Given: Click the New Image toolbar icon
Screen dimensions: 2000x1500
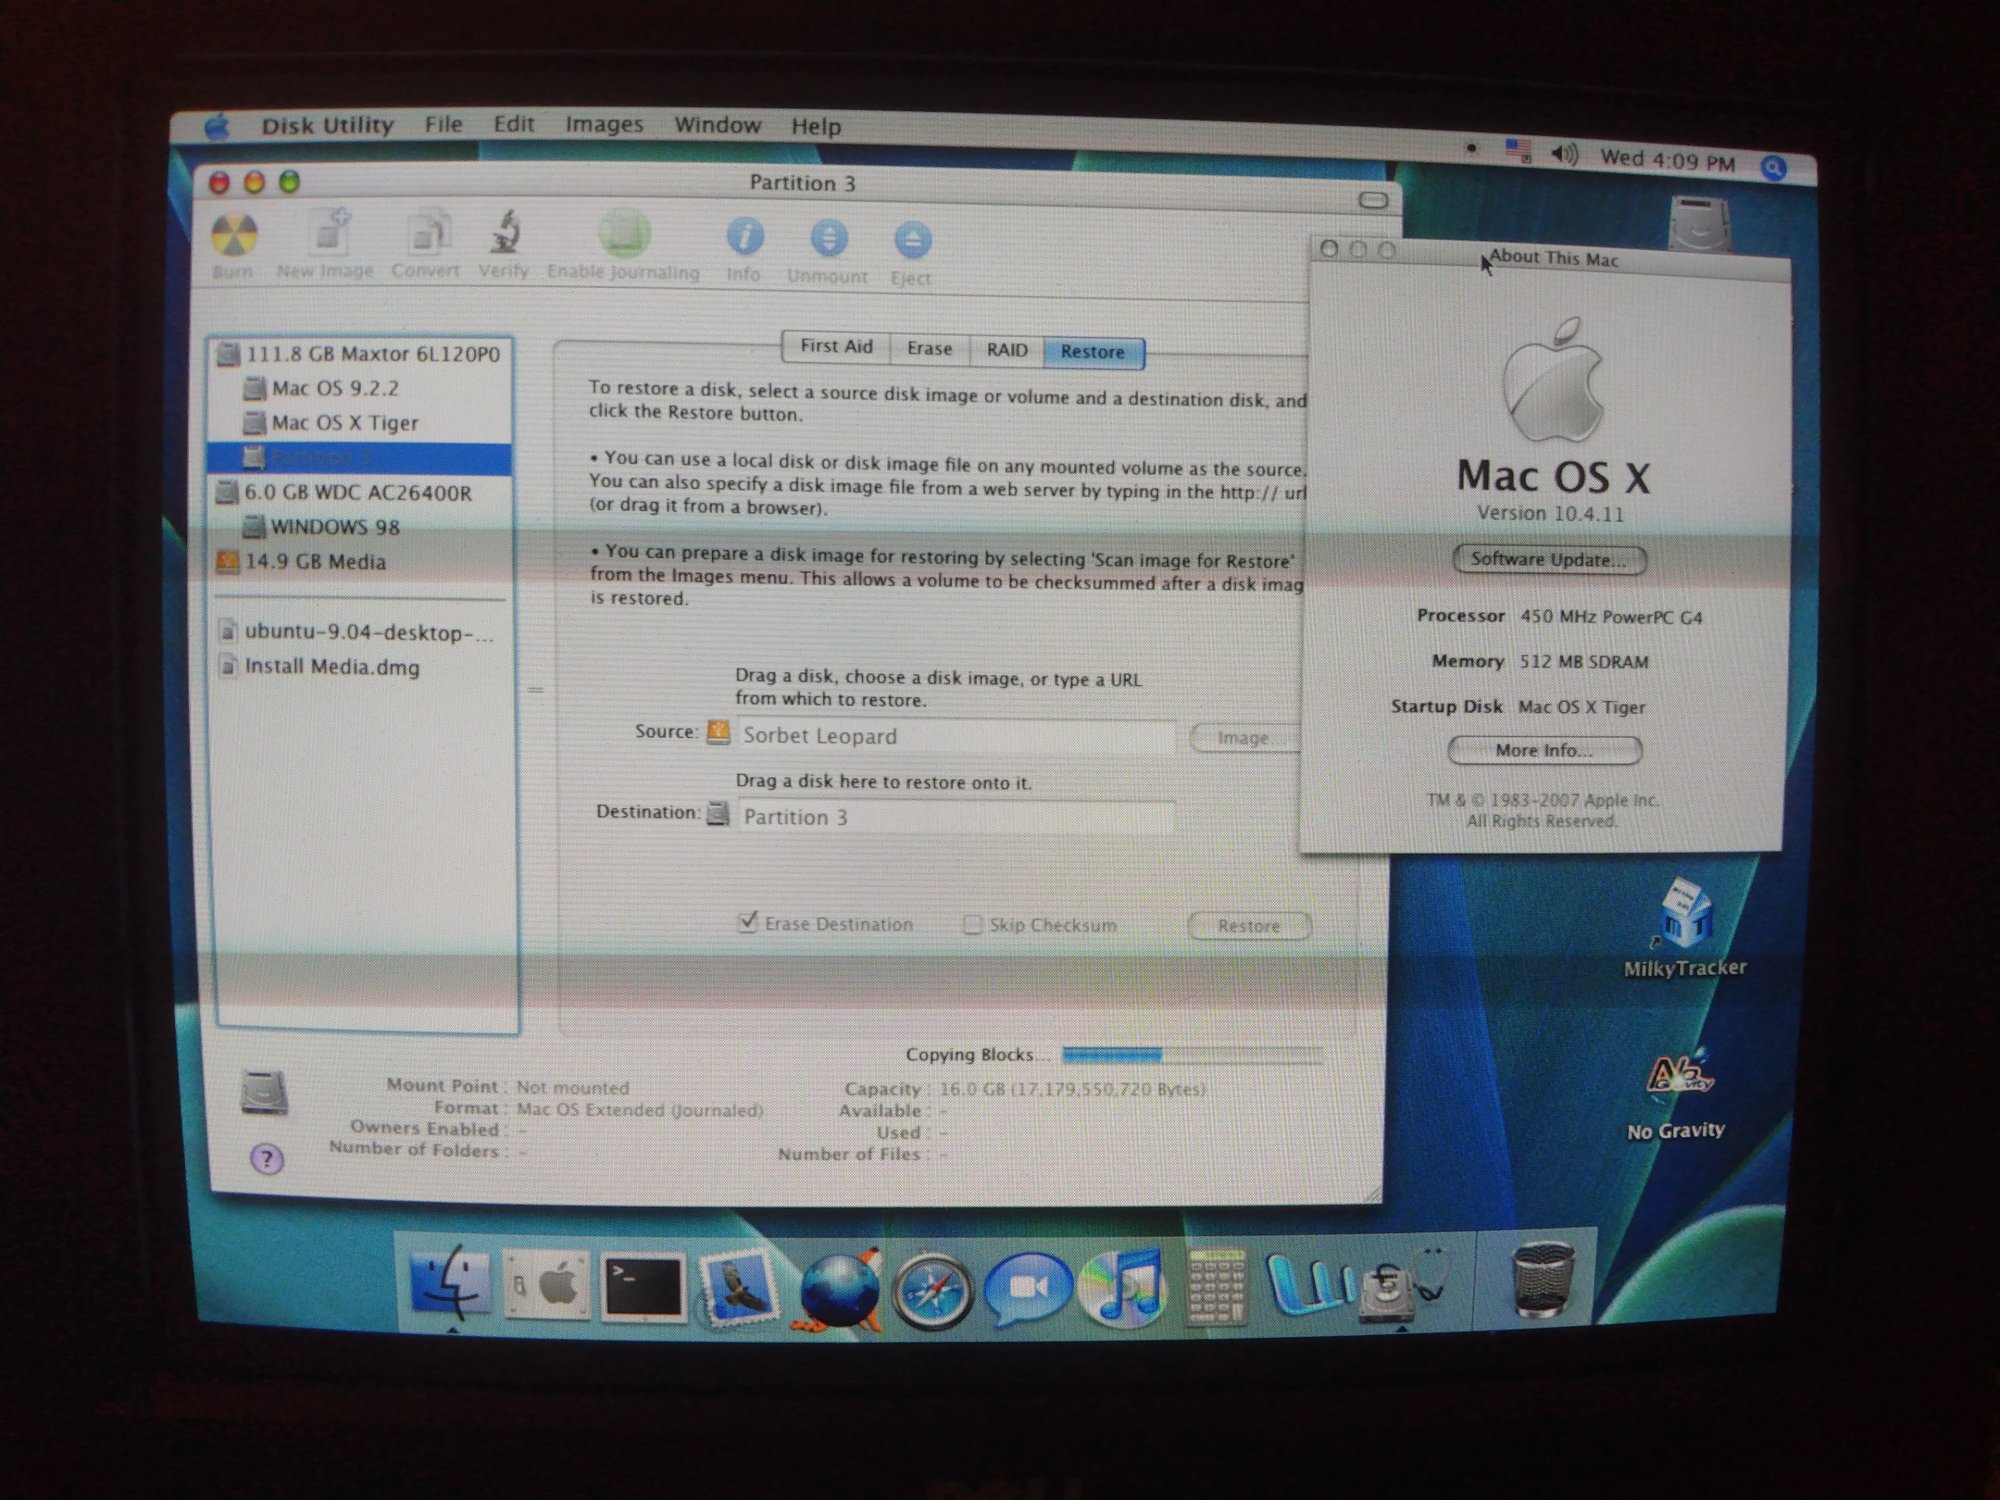Looking at the screenshot, I should coord(328,235).
